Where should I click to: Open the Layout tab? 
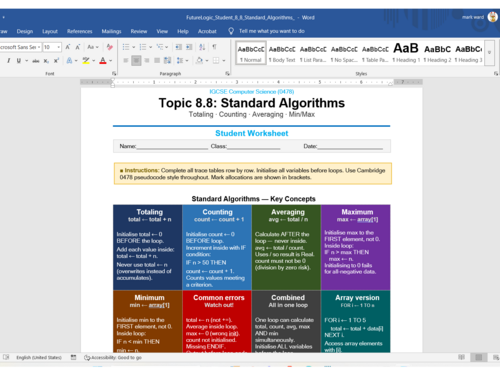pos(50,31)
